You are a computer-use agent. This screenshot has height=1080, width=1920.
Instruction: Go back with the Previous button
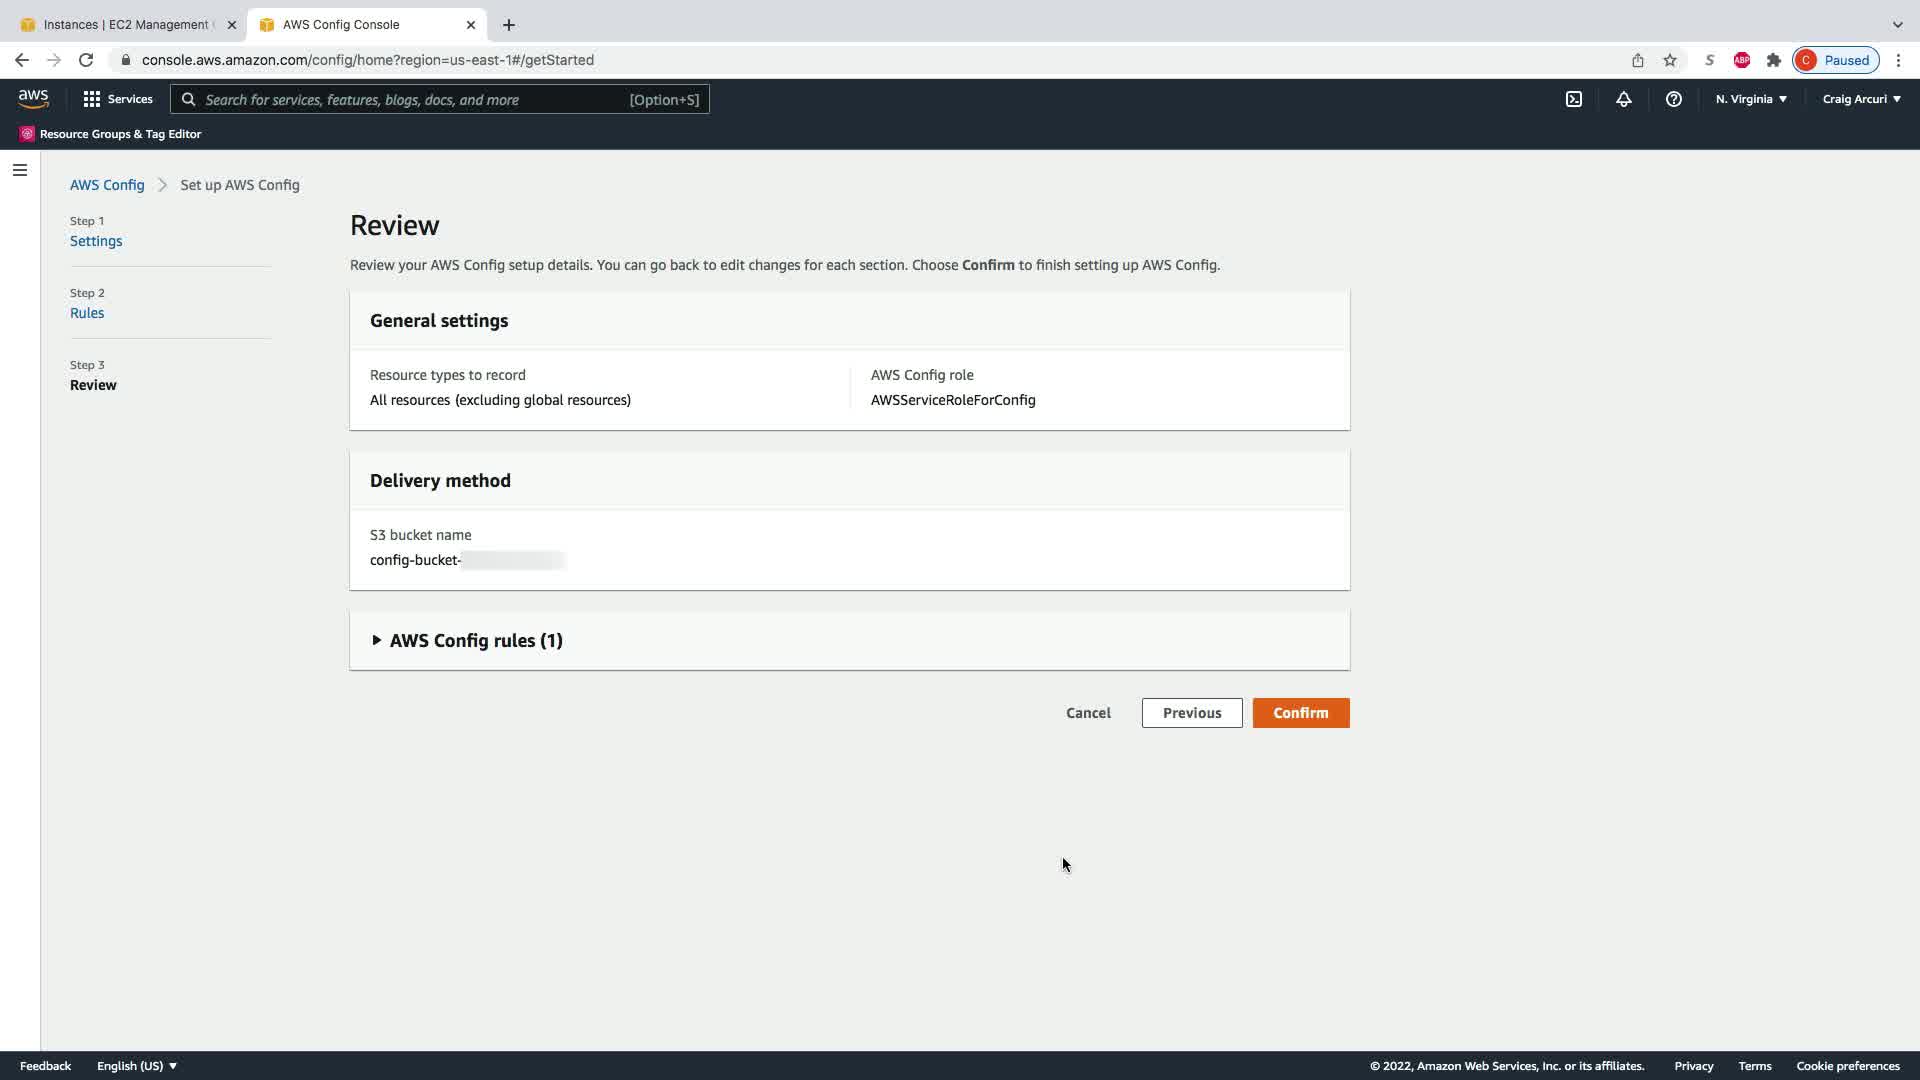pyautogui.click(x=1191, y=713)
